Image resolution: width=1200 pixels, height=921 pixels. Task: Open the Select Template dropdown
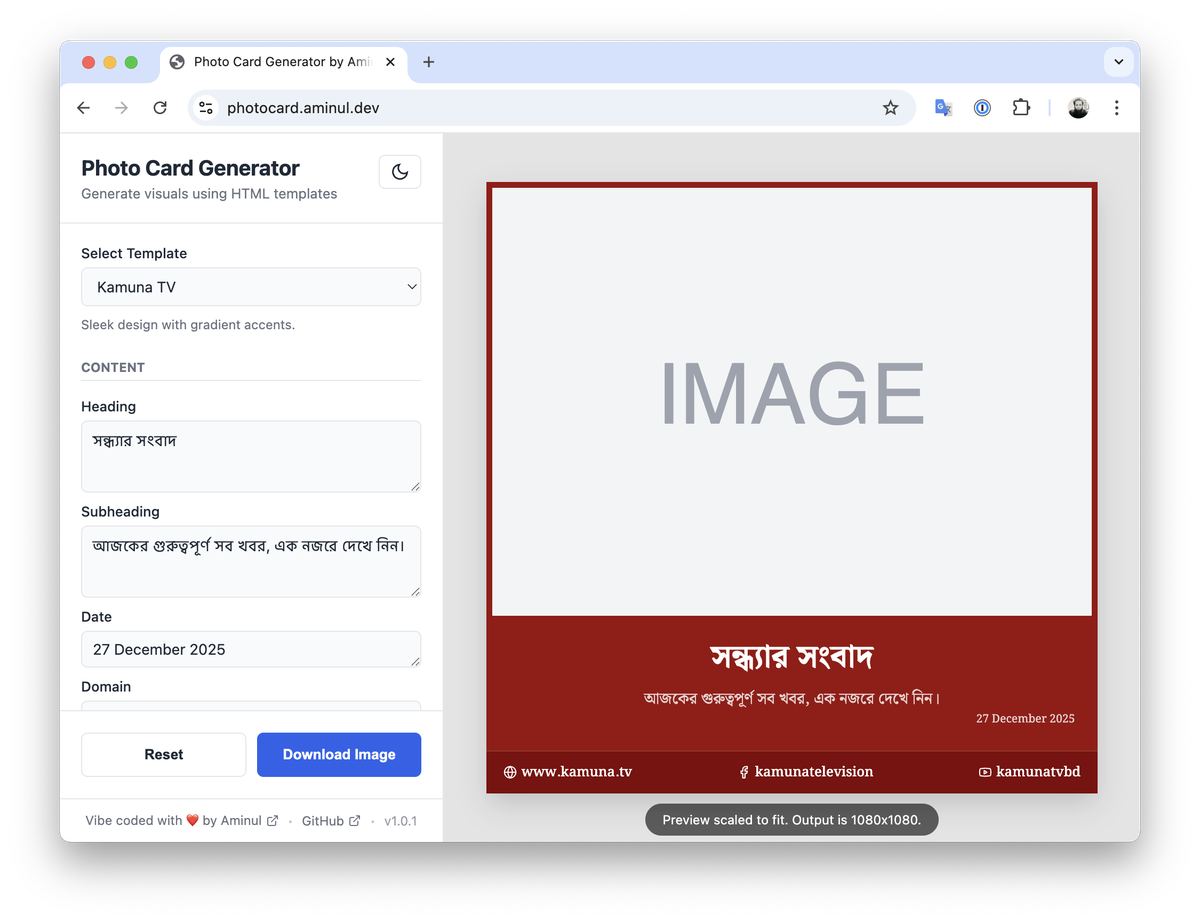[x=251, y=287]
